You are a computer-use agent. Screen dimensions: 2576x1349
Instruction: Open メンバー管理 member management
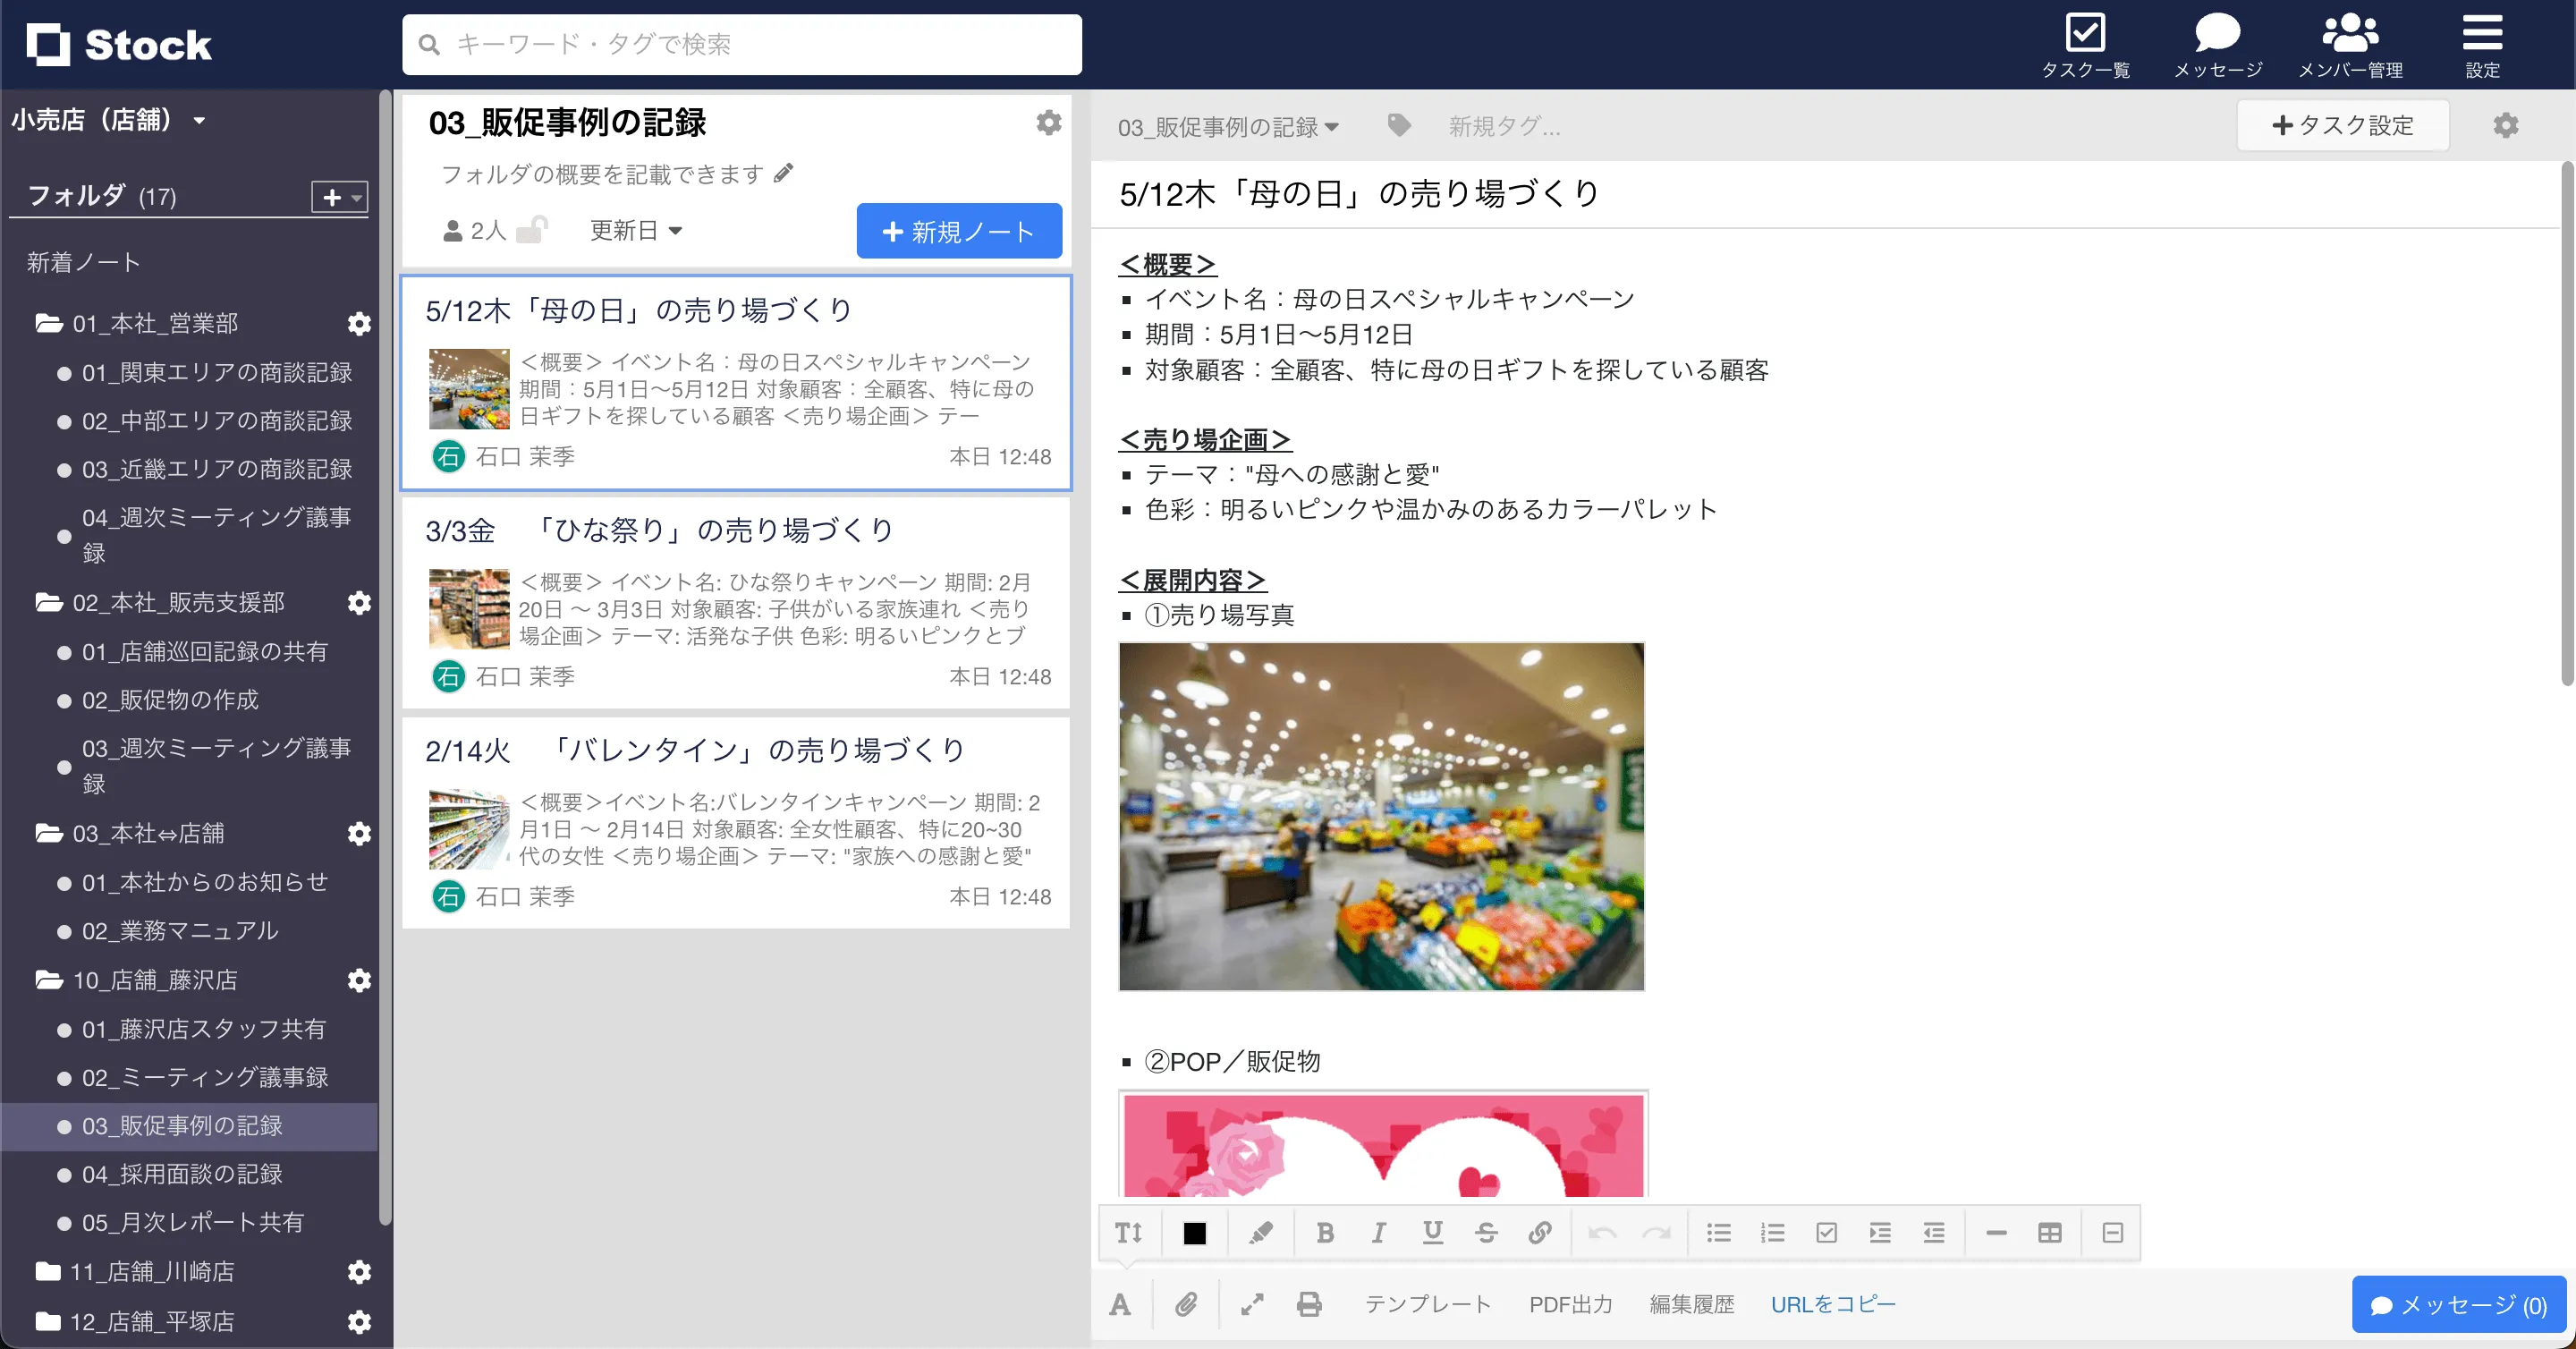click(x=2352, y=42)
